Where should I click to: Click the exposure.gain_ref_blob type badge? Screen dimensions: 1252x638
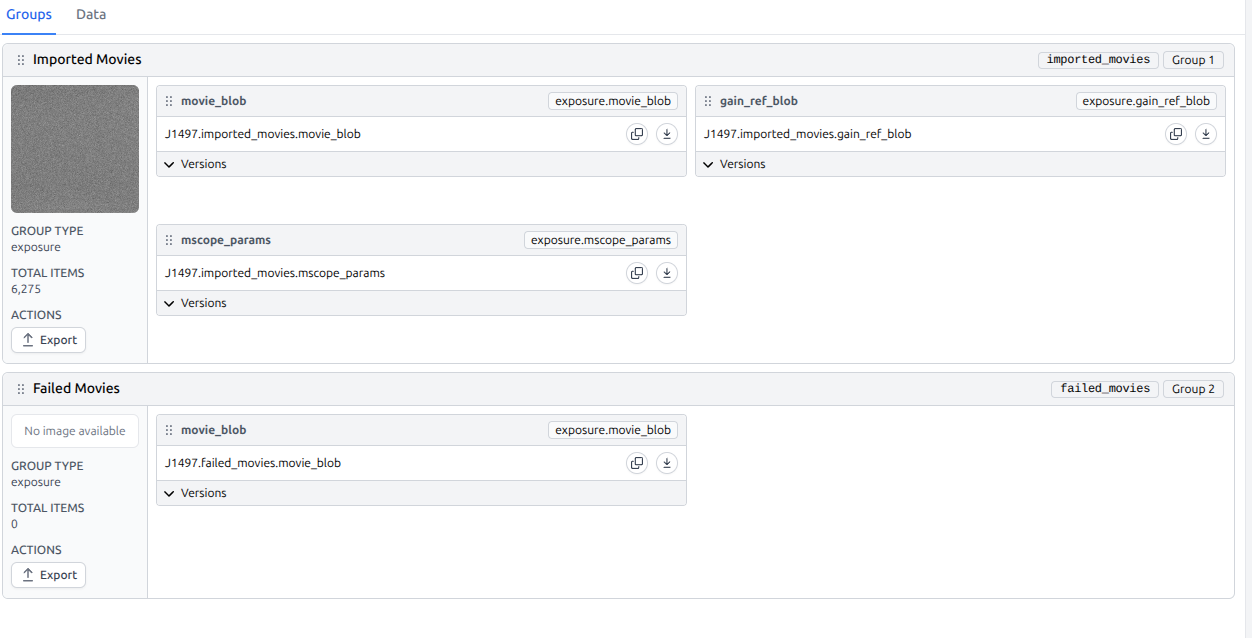[1146, 101]
